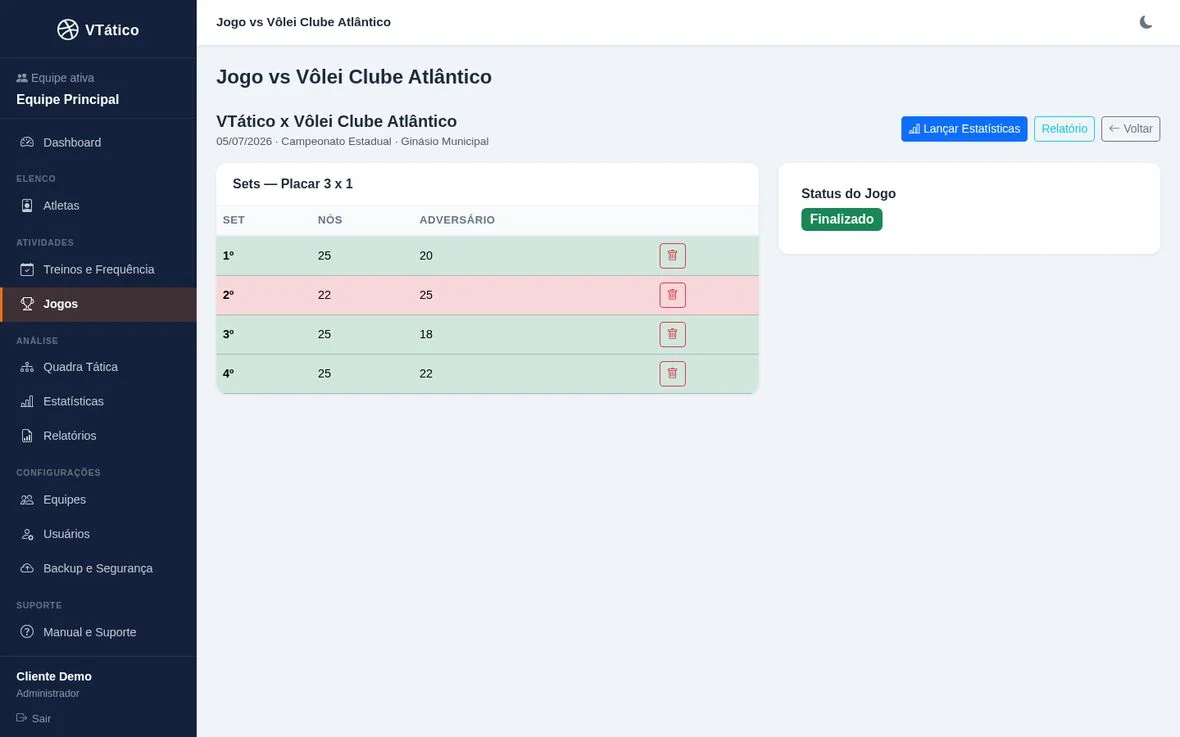Open Backup e Segurança
1180x737 pixels.
point(99,568)
